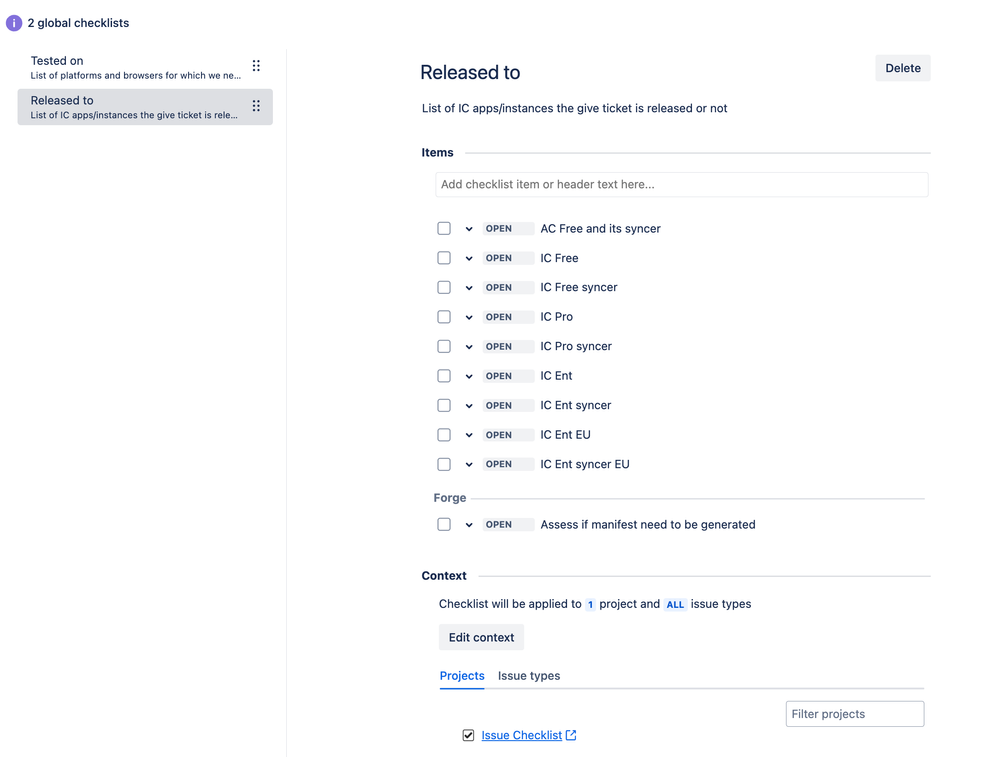
Task: Switch to the Issue types tab
Action: 529,676
